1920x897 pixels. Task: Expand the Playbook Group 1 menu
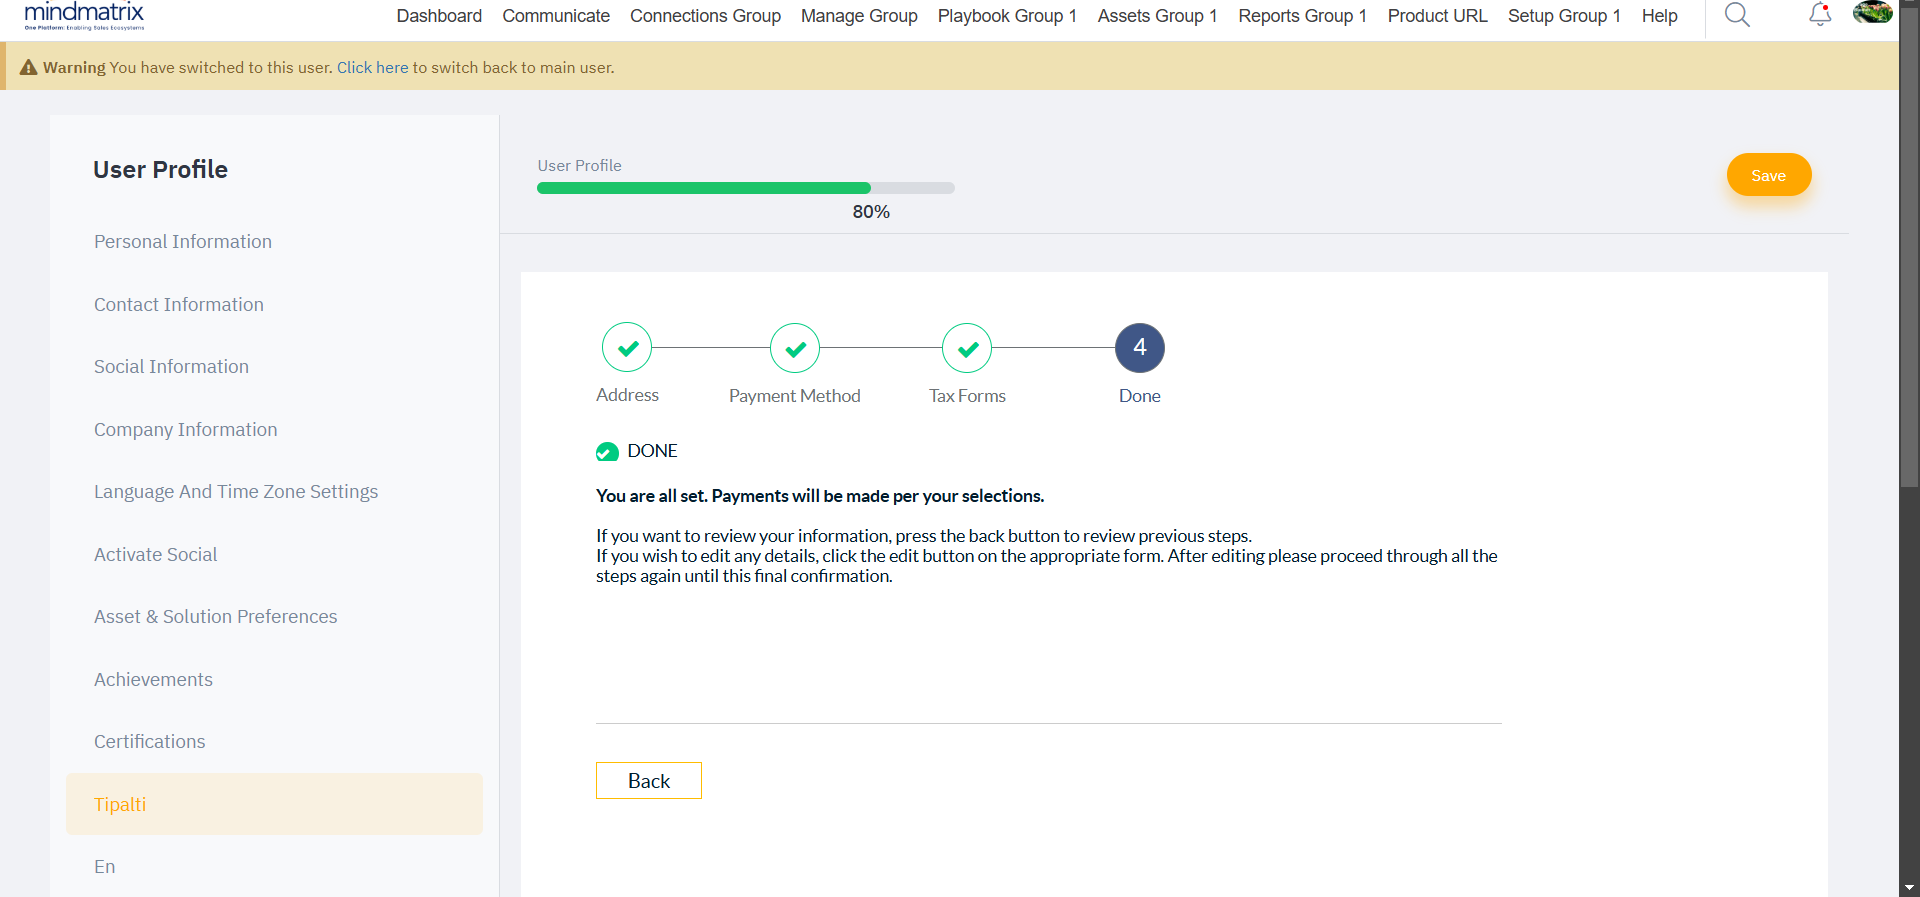click(1007, 16)
